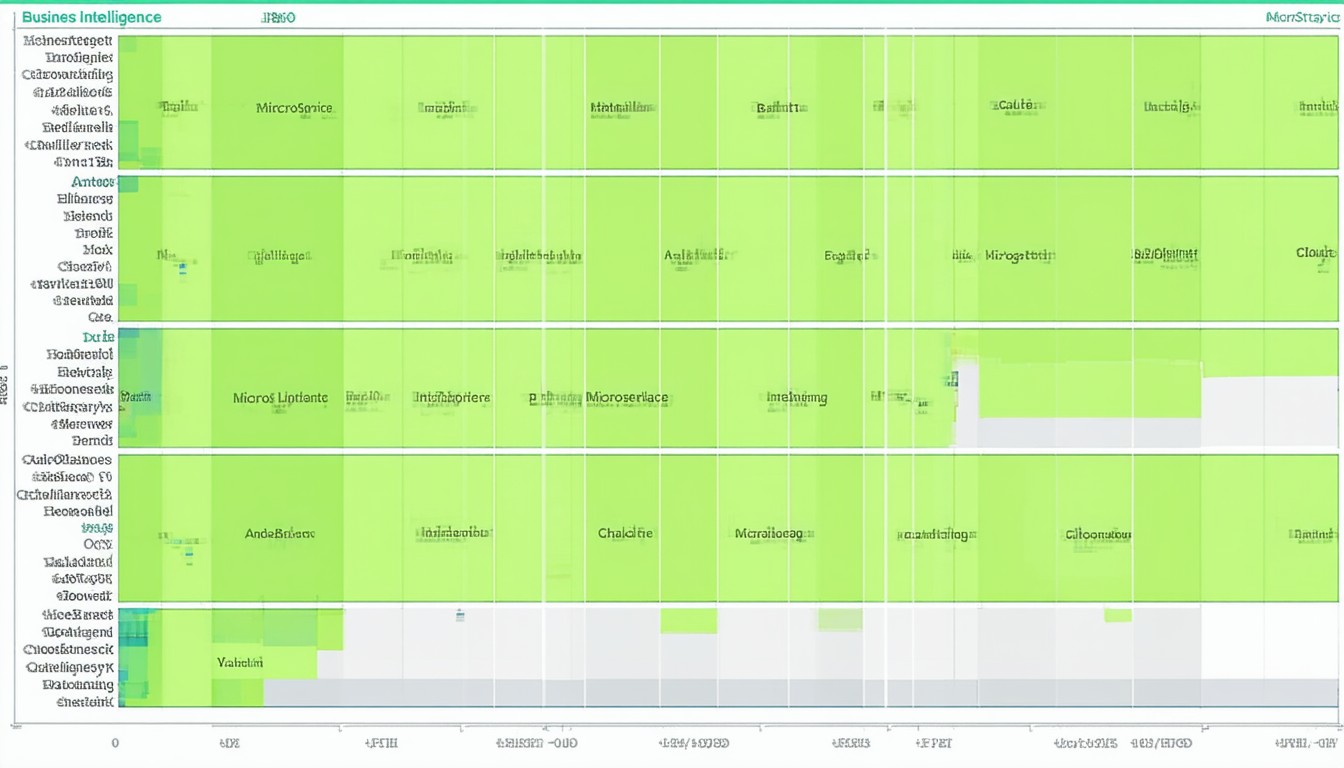Open the MonSttayic link at top right

[x=1300, y=17]
